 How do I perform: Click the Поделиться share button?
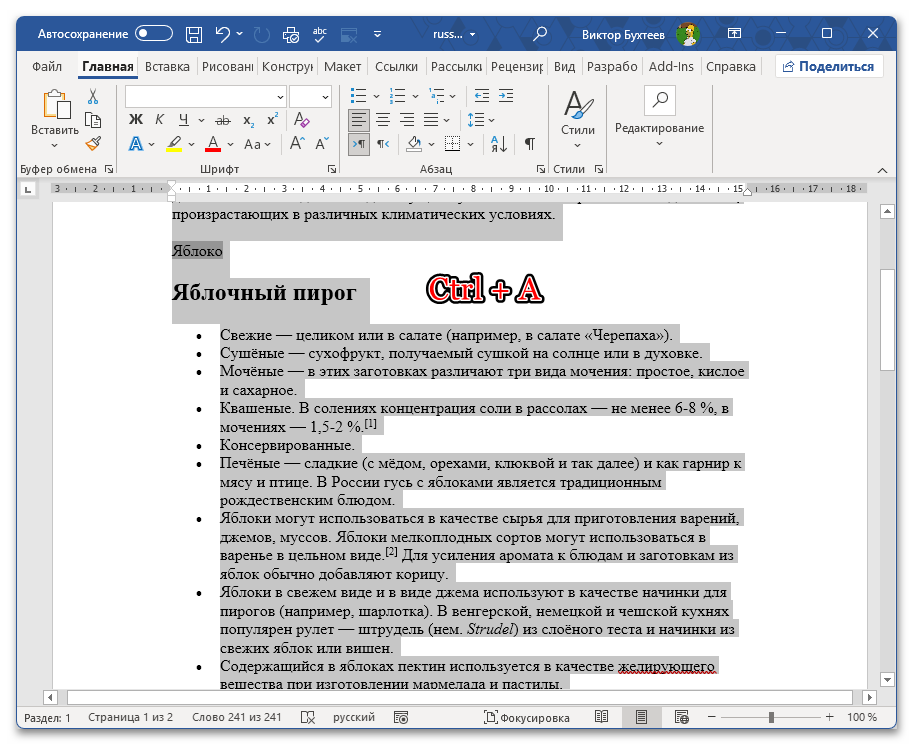(829, 66)
